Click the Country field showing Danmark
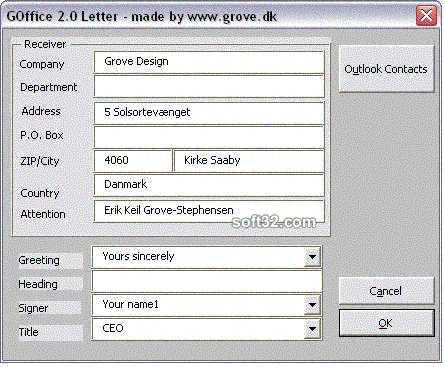The image size is (445, 367). pyautogui.click(x=209, y=185)
